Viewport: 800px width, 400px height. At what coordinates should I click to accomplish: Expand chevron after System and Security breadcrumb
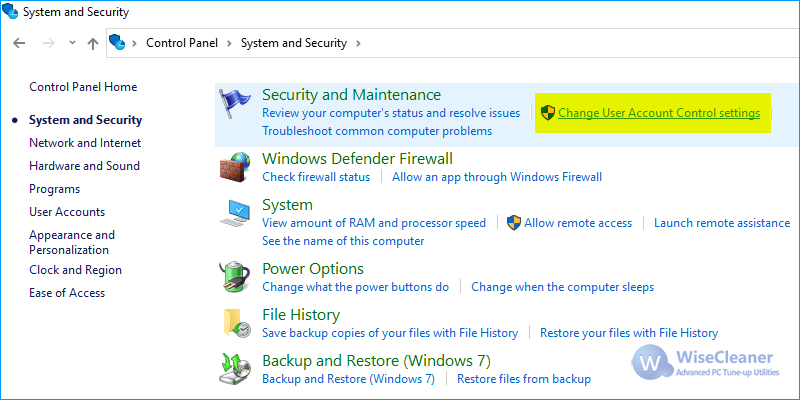click(358, 43)
